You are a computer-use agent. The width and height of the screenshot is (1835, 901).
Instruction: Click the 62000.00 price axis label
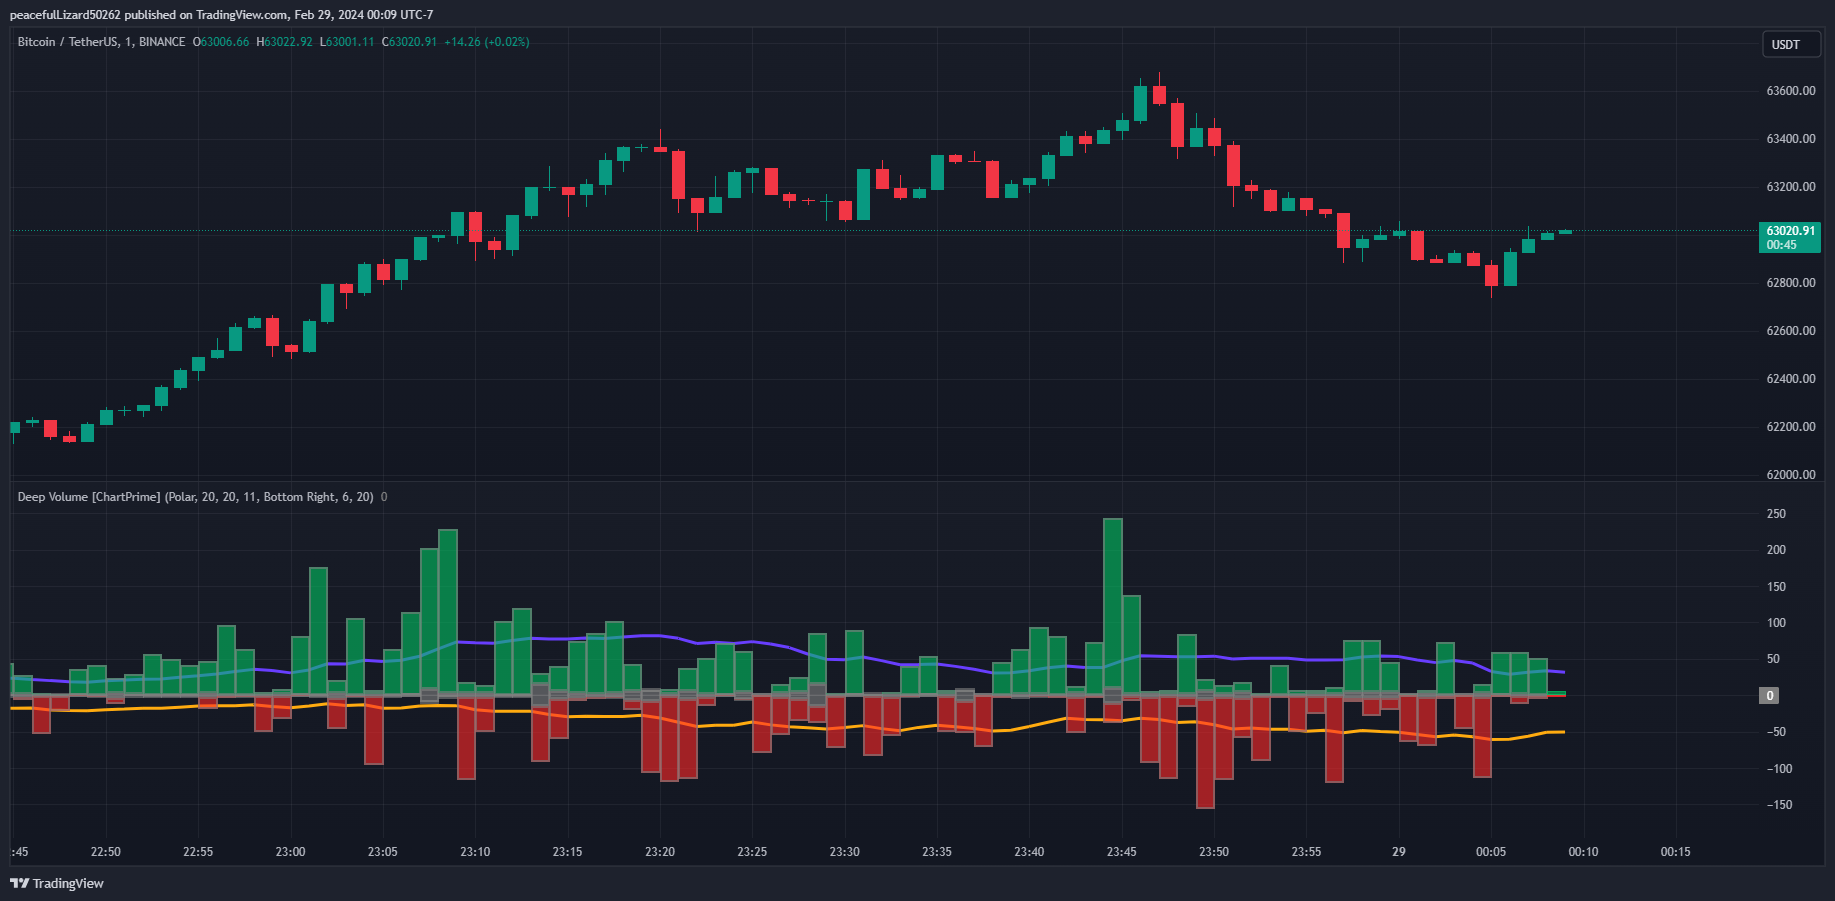[1791, 475]
